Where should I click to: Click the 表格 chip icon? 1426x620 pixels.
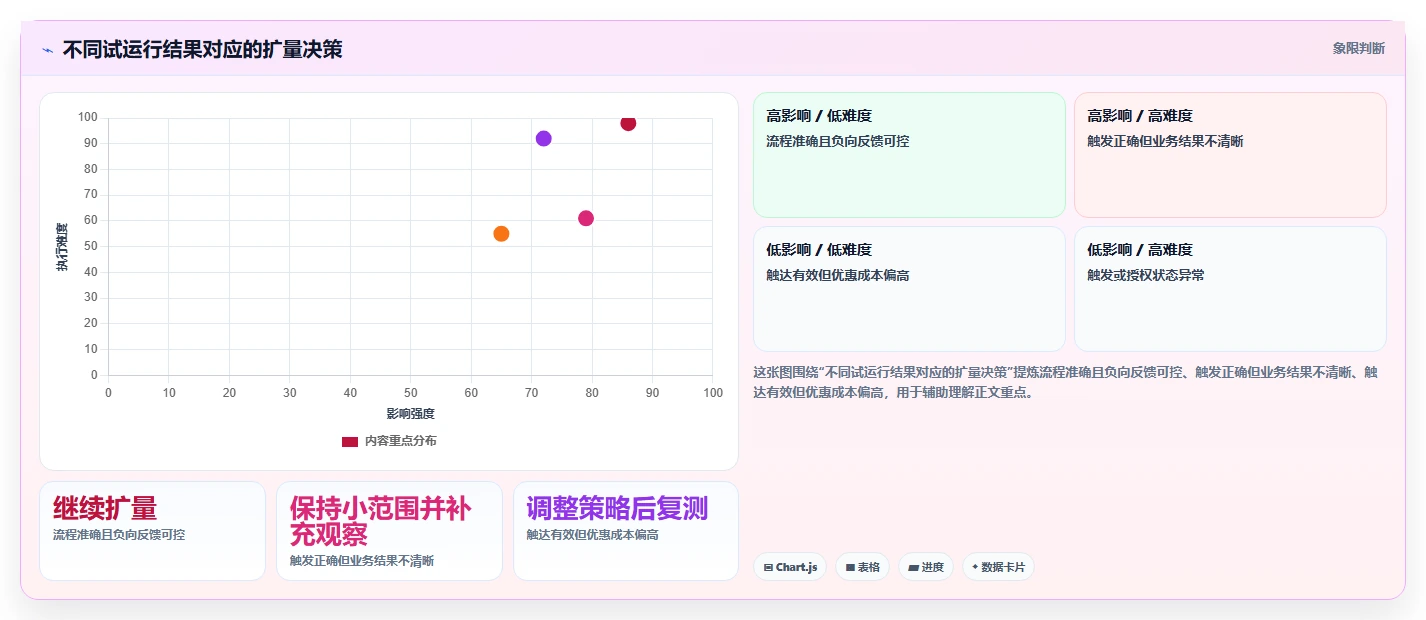click(850, 567)
